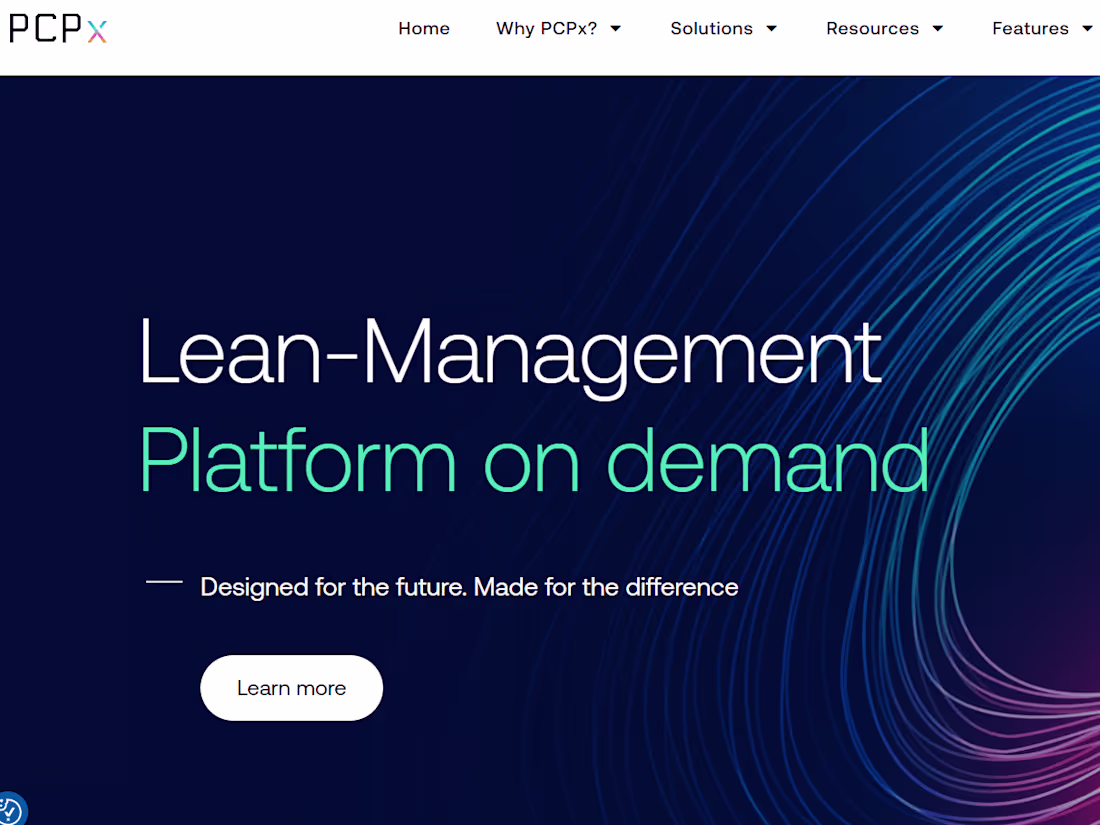Click the Learn more pill-shaped control
Image resolution: width=1100 pixels, height=825 pixels.
pyautogui.click(x=291, y=687)
